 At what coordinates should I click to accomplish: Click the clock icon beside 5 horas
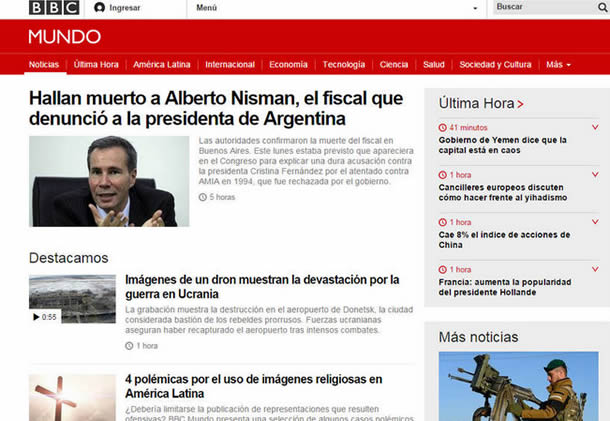point(203,197)
